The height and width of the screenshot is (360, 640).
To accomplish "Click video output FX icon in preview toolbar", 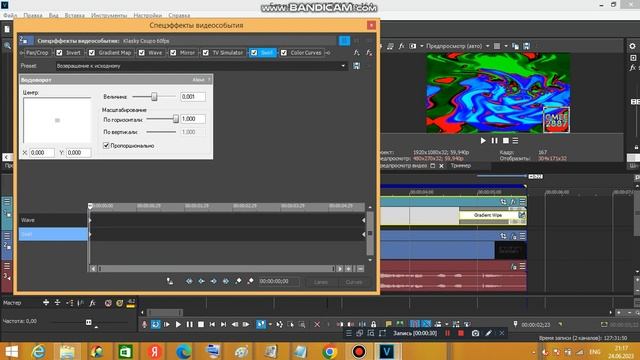I will tap(401, 46).
